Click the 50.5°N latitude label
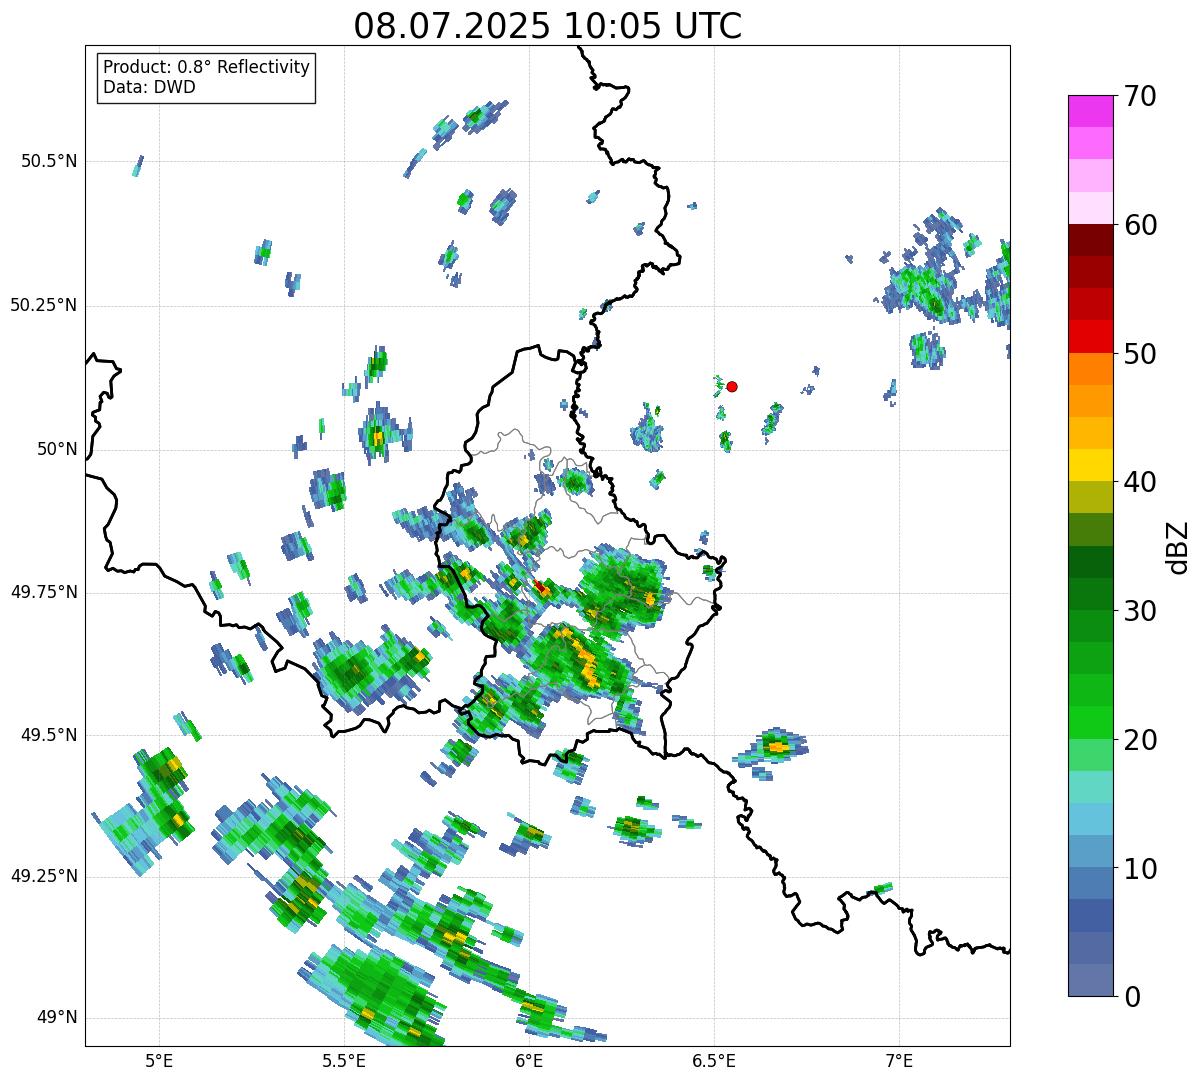The width and height of the screenshot is (1202, 1081). point(50,161)
